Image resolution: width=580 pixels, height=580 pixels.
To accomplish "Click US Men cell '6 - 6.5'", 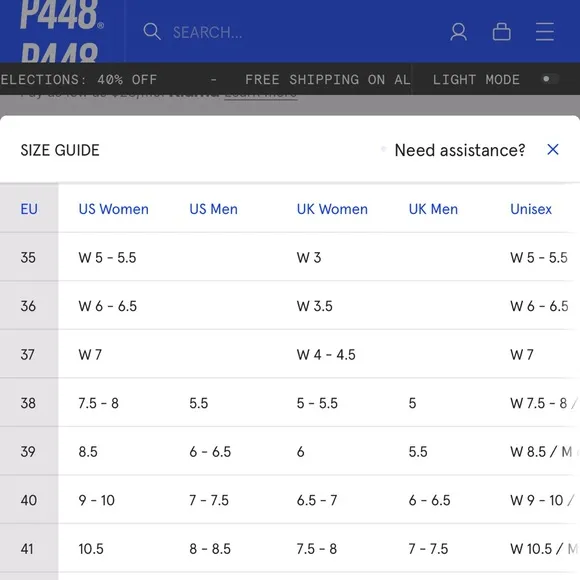I will [x=210, y=451].
